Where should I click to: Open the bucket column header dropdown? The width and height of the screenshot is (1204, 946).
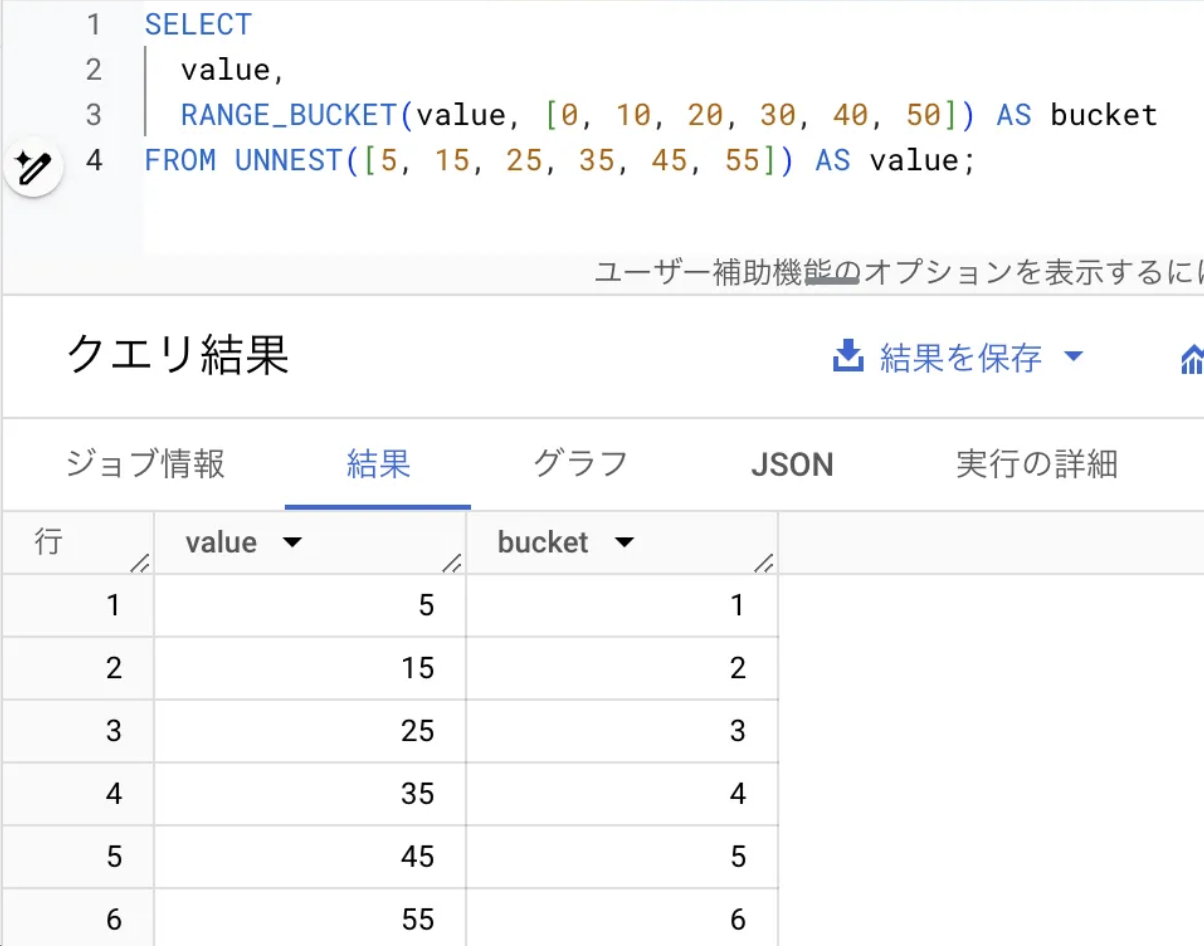click(x=625, y=542)
